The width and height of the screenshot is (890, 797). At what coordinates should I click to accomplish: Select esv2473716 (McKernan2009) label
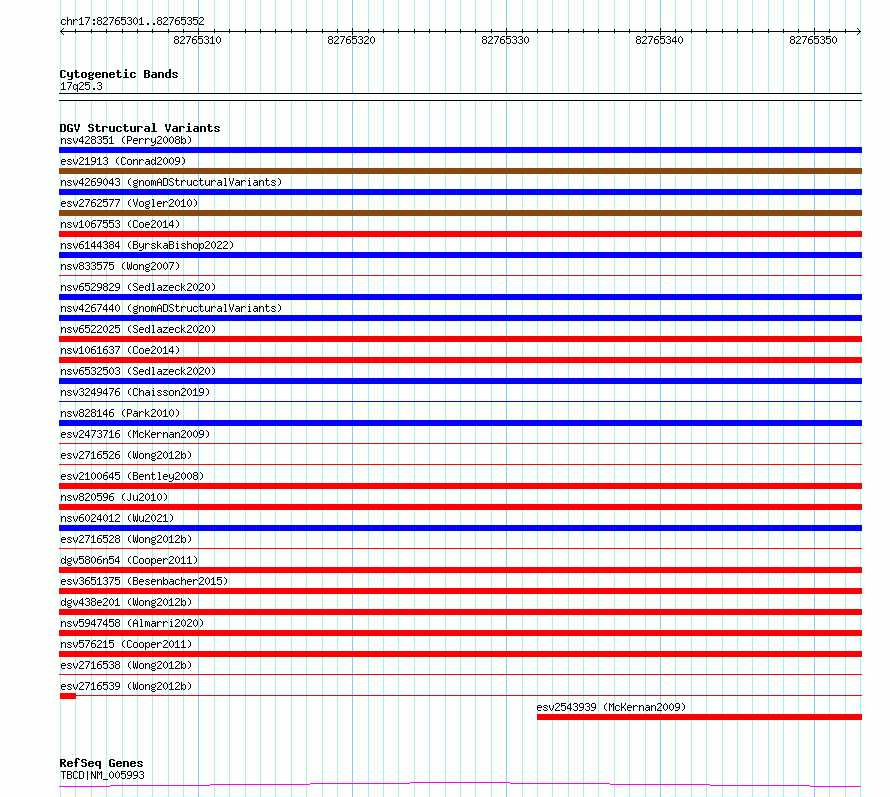[x=135, y=434]
